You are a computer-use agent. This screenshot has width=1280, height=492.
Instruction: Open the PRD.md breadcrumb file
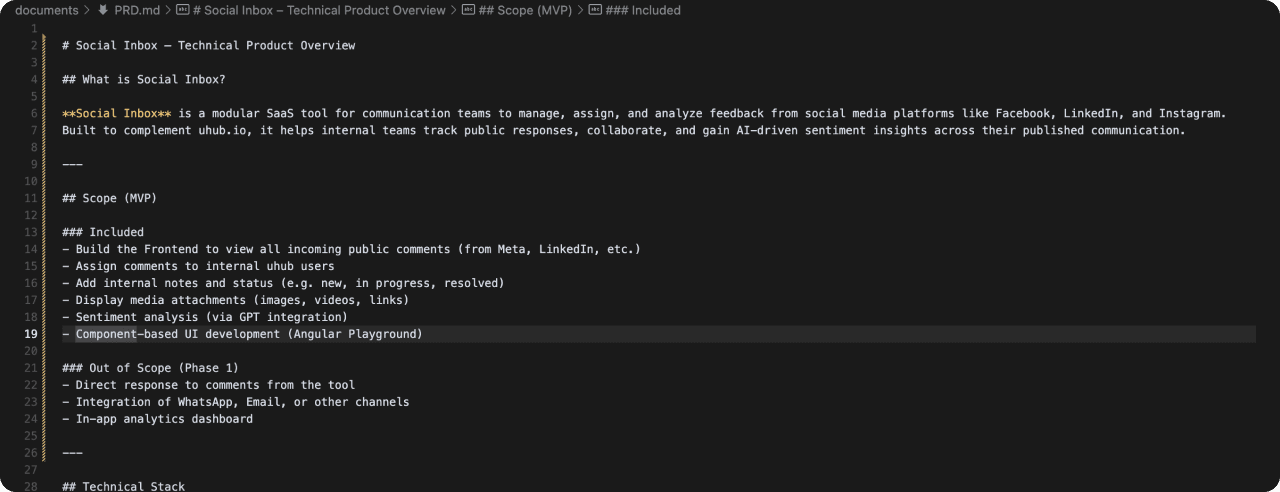[x=137, y=10]
